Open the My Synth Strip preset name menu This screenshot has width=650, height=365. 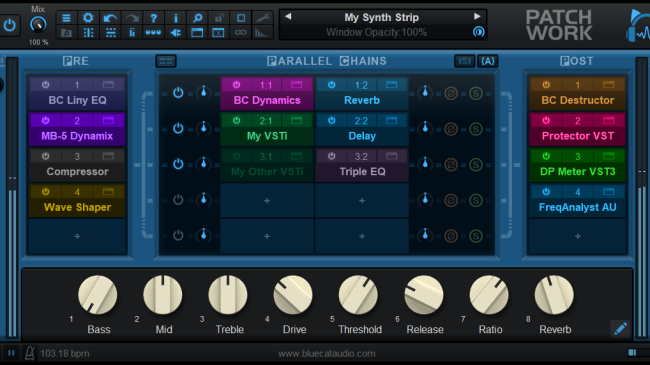click(x=381, y=17)
